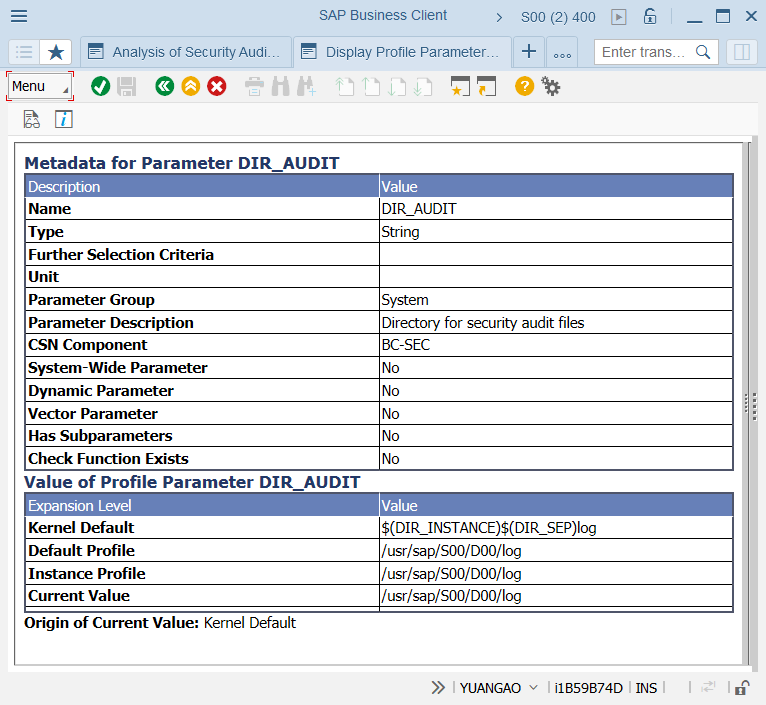Focus the Enter transaction search field
Image resolution: width=766 pixels, height=705 pixels.
[643, 52]
